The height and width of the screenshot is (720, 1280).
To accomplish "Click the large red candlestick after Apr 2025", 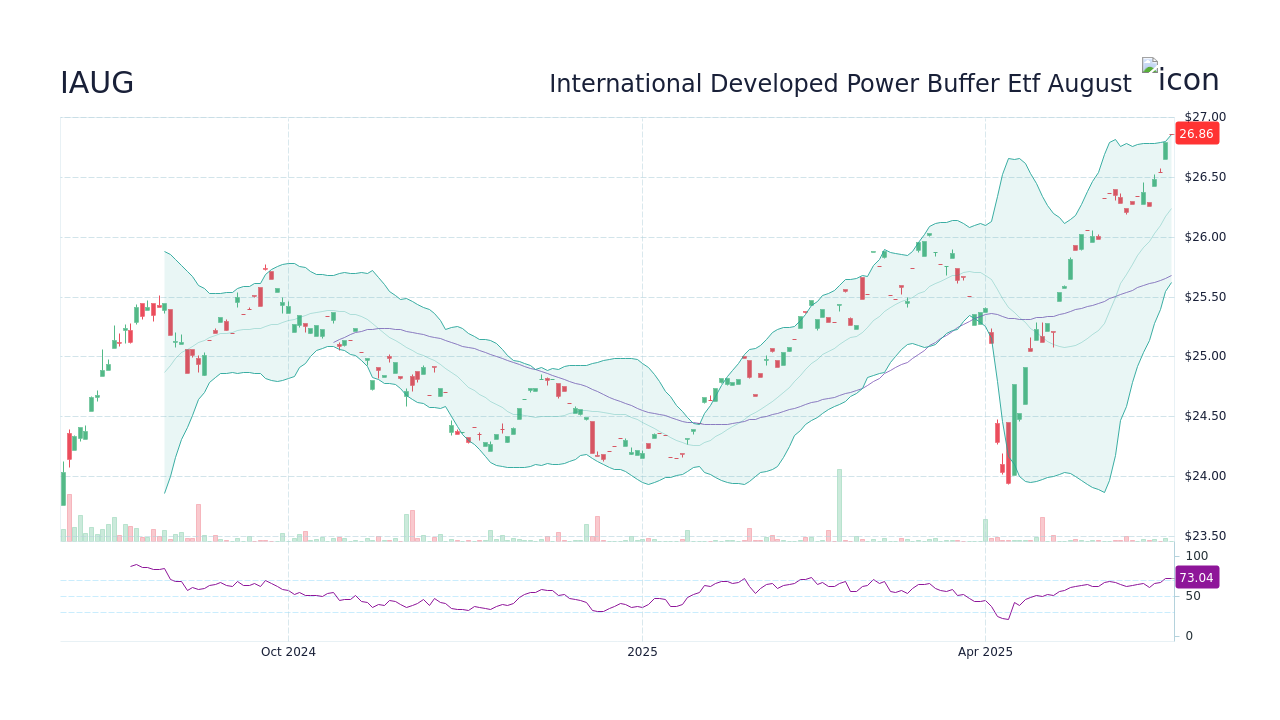I will click(1008, 453).
